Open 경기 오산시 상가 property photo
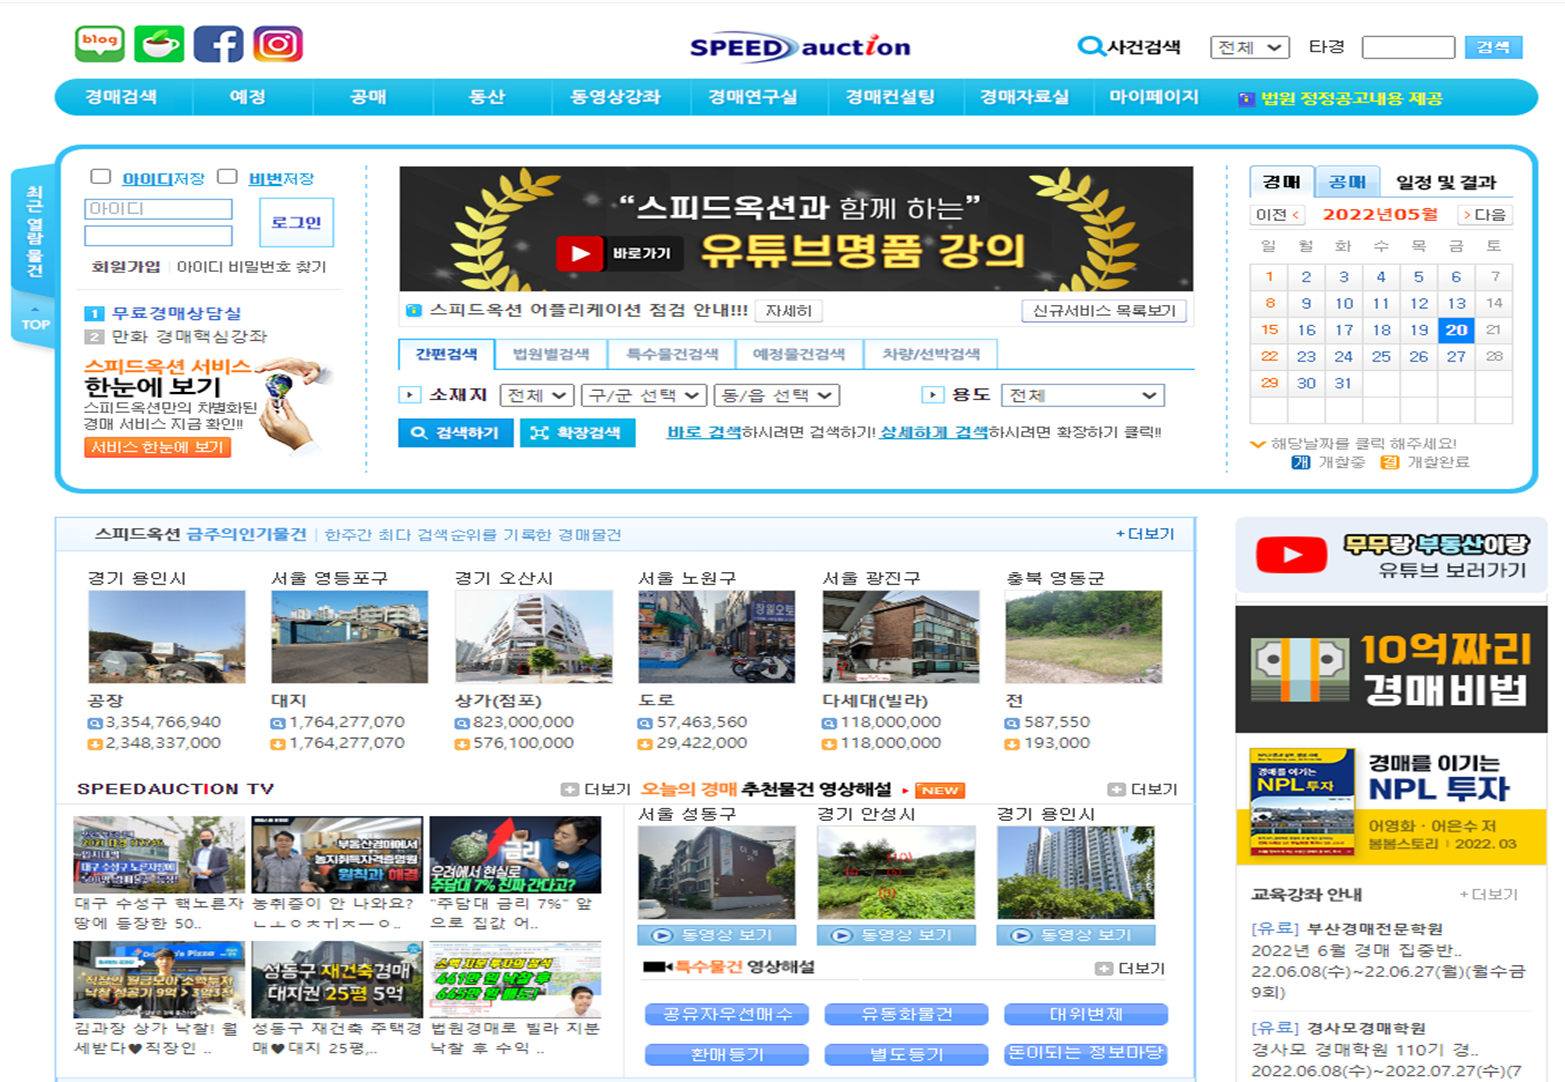 click(x=534, y=637)
